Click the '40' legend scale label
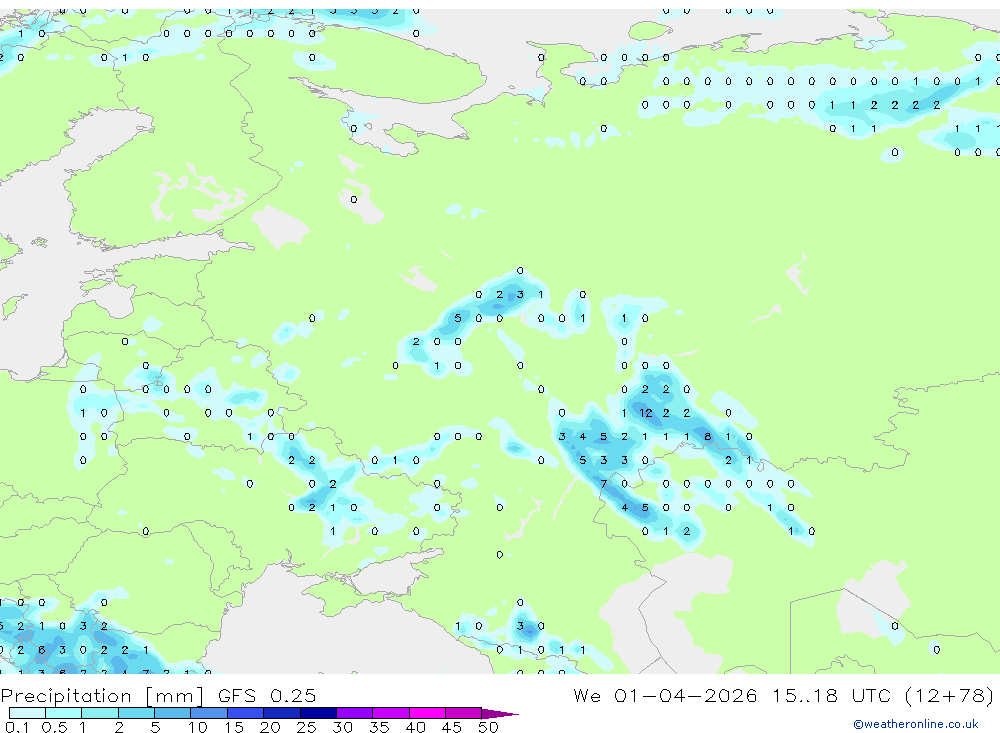The width and height of the screenshot is (1000, 733). click(x=415, y=727)
